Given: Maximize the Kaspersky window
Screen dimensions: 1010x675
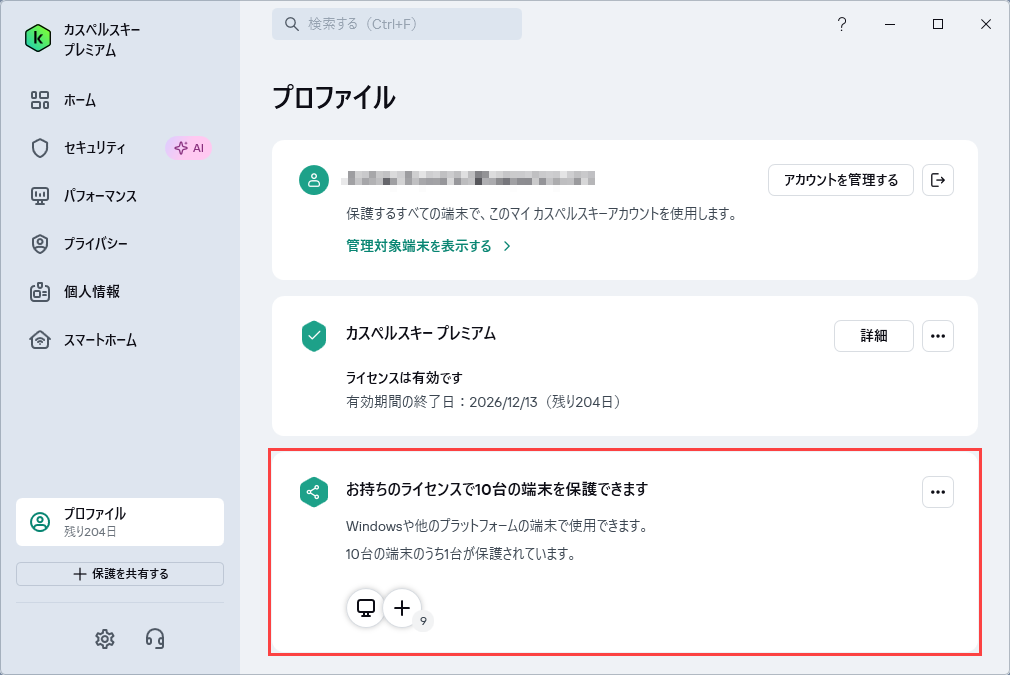Looking at the screenshot, I should 938,24.
